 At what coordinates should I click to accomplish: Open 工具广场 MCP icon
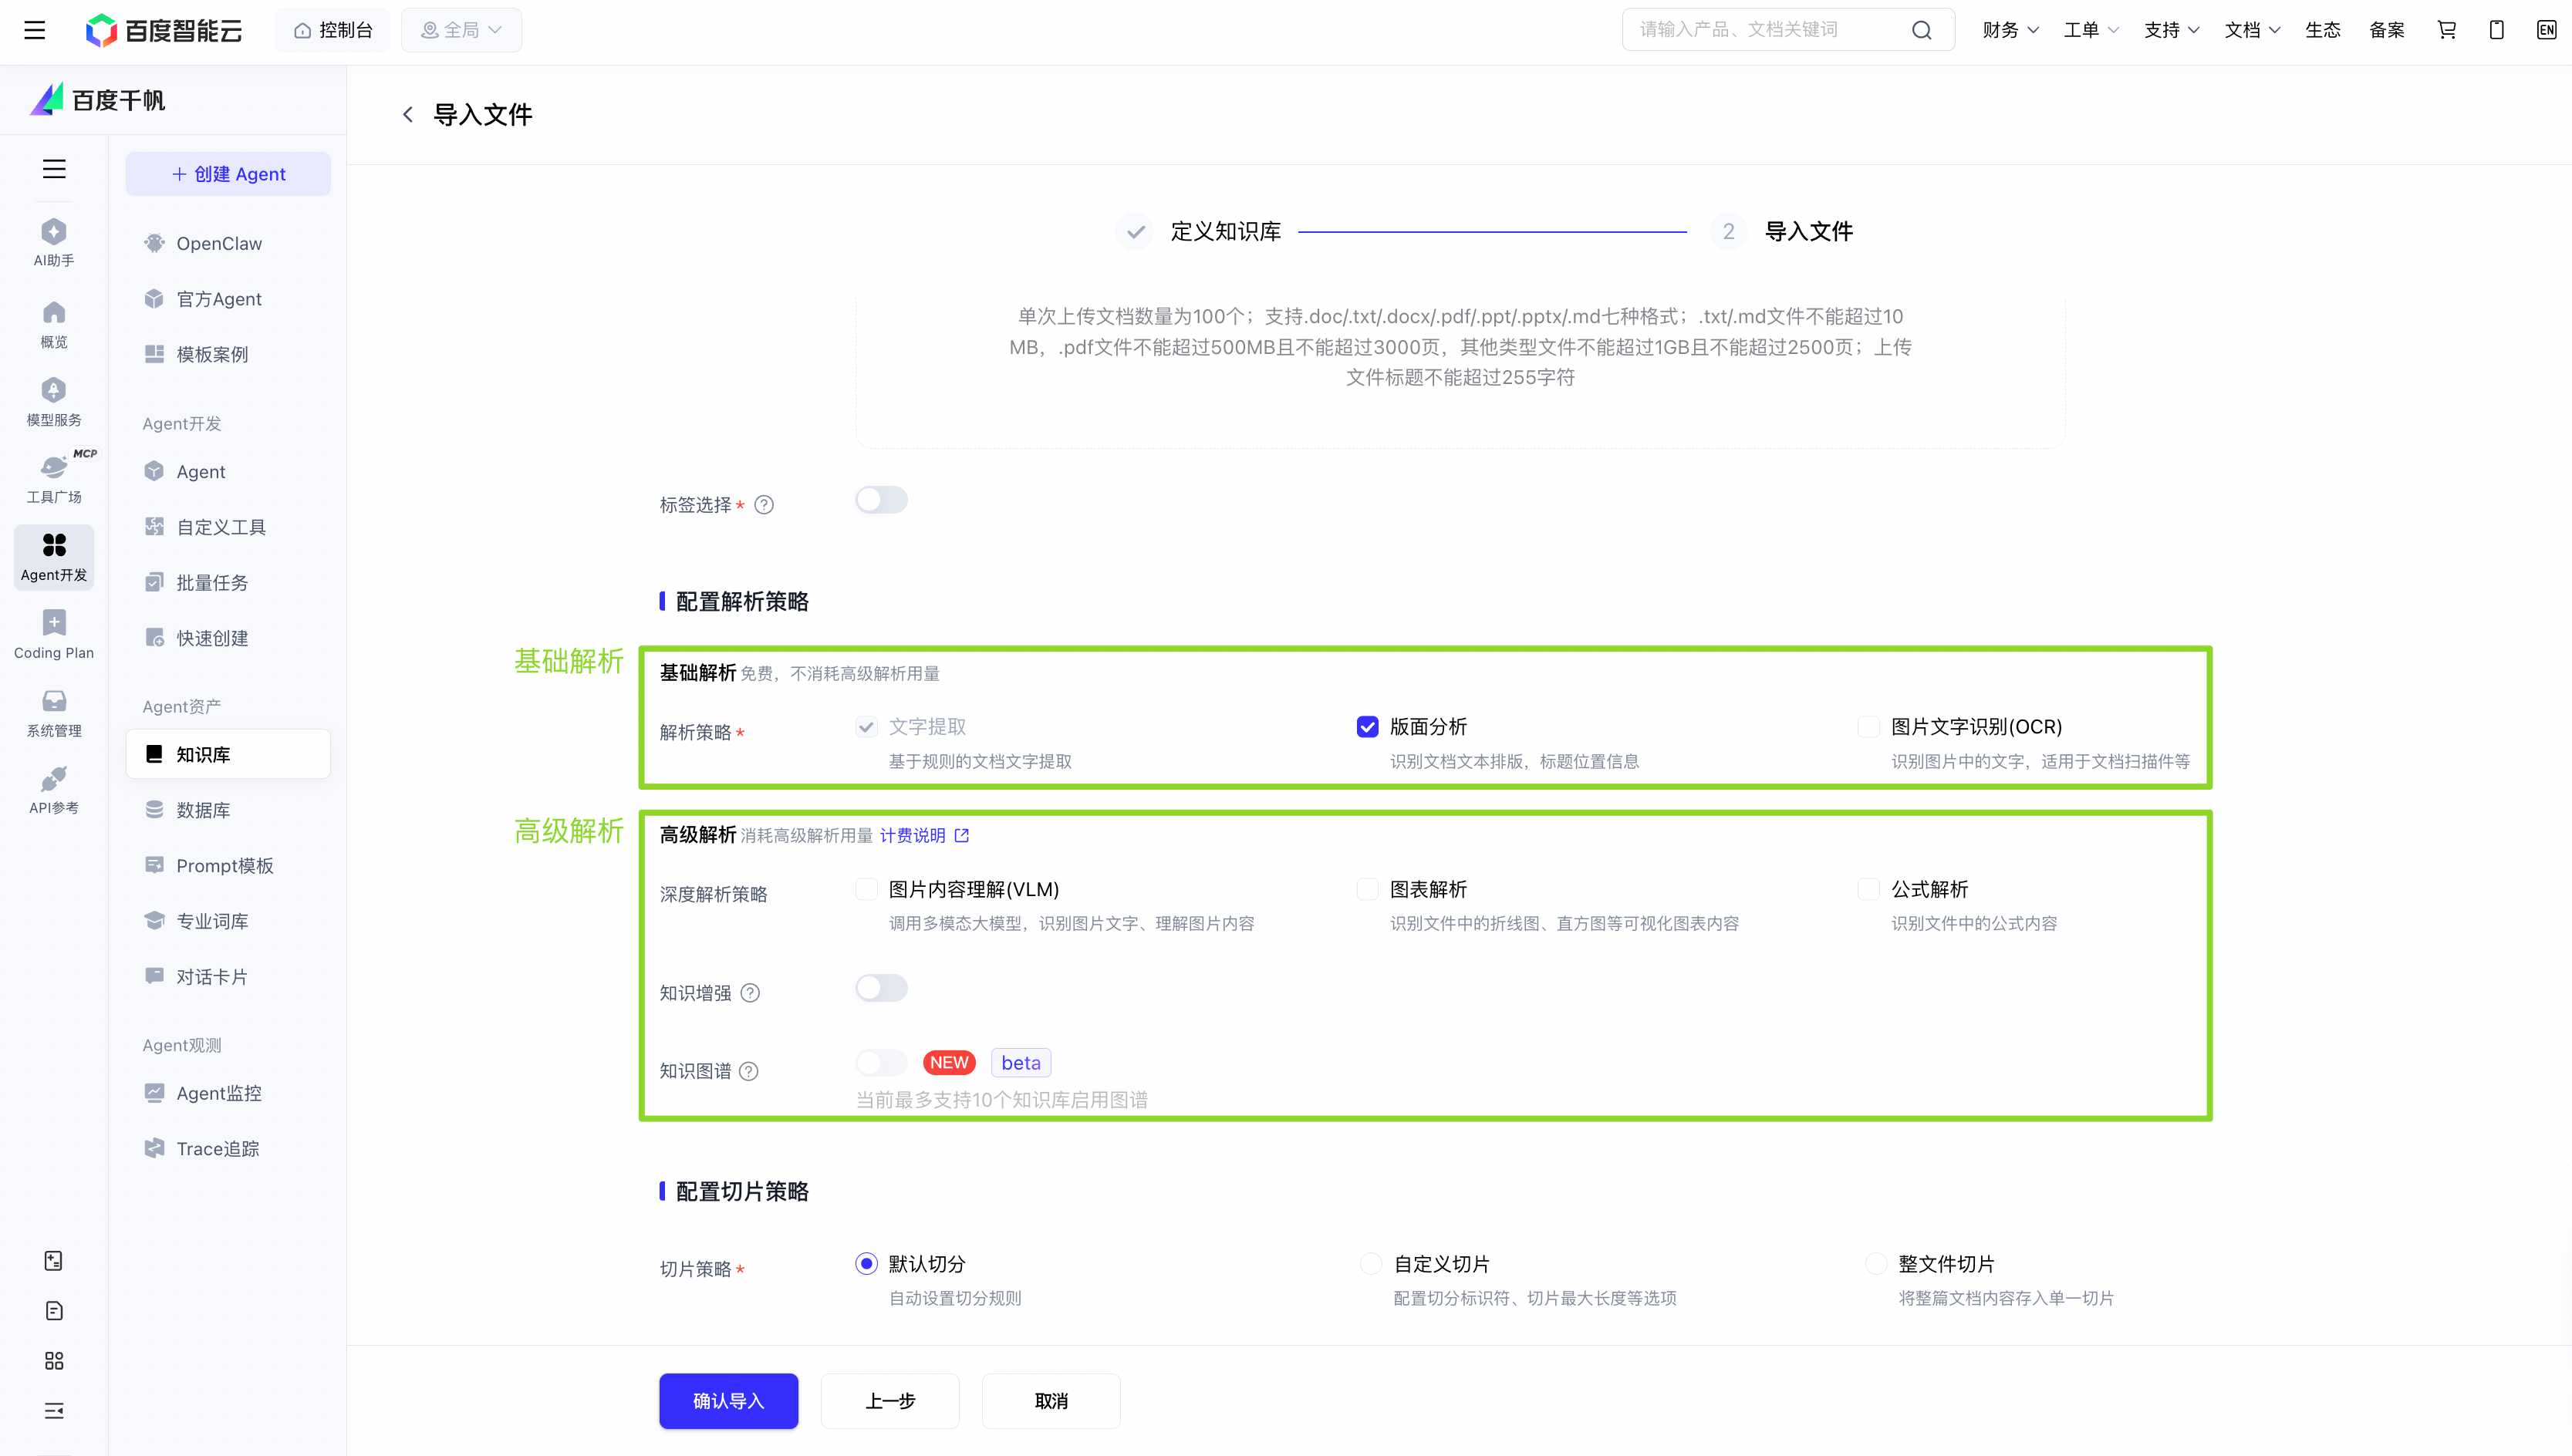click(54, 477)
